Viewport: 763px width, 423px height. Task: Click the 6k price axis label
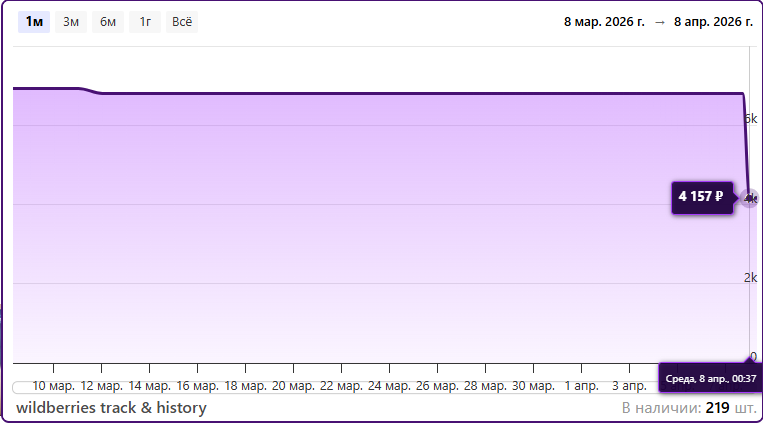[749, 119]
